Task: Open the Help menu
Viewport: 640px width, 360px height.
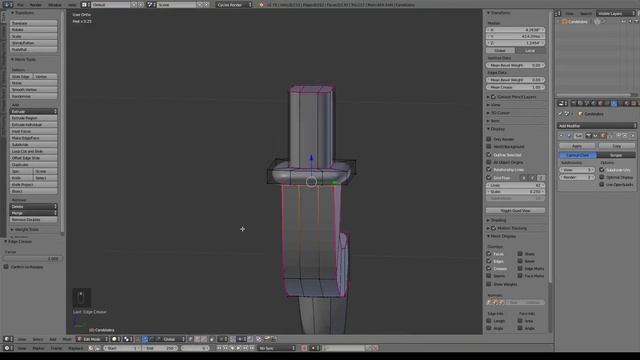Action: tap(72, 4)
